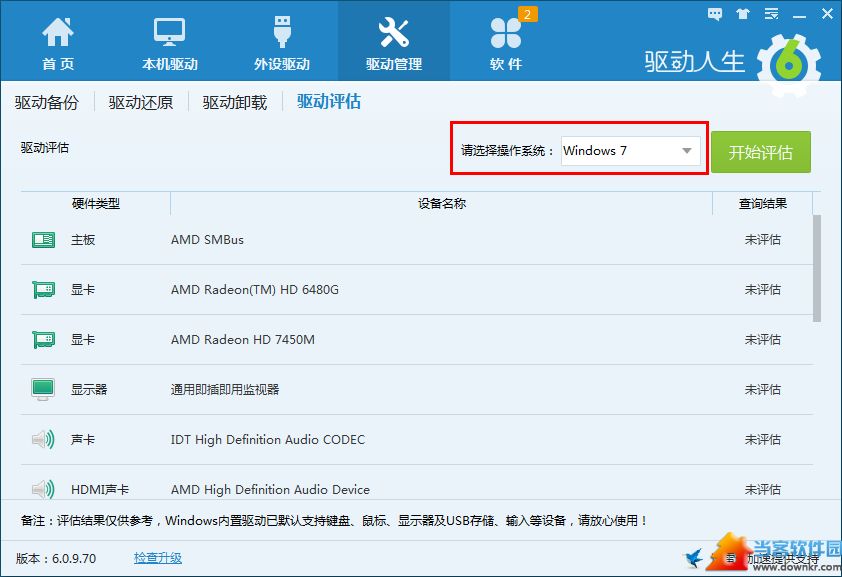
Task: Click the 显示器 hardware type label
Action: pos(89,390)
